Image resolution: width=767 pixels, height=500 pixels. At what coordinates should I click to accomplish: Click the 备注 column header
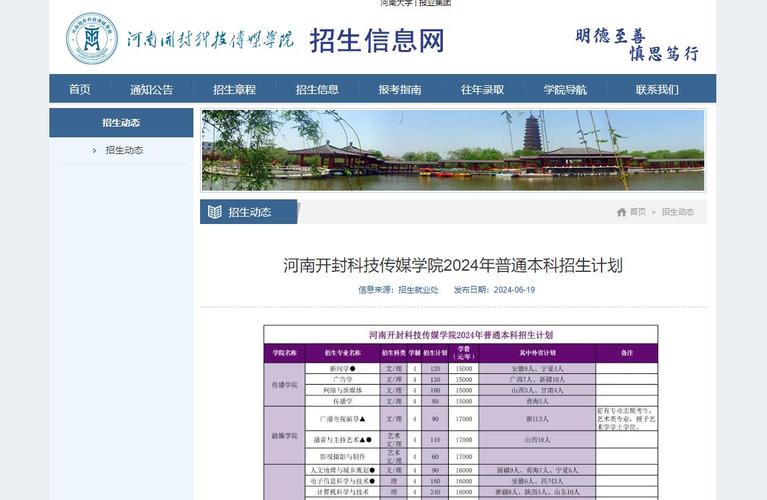point(627,353)
